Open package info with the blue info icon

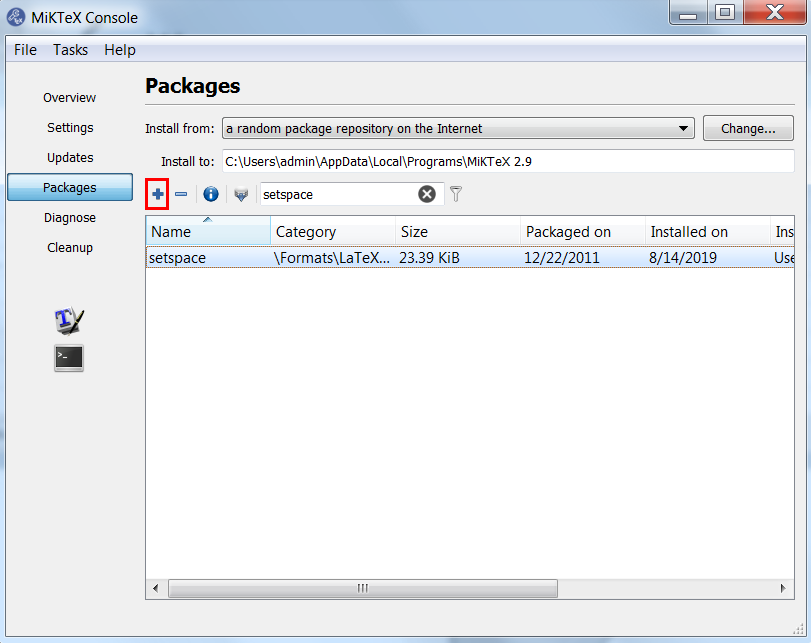click(x=211, y=195)
